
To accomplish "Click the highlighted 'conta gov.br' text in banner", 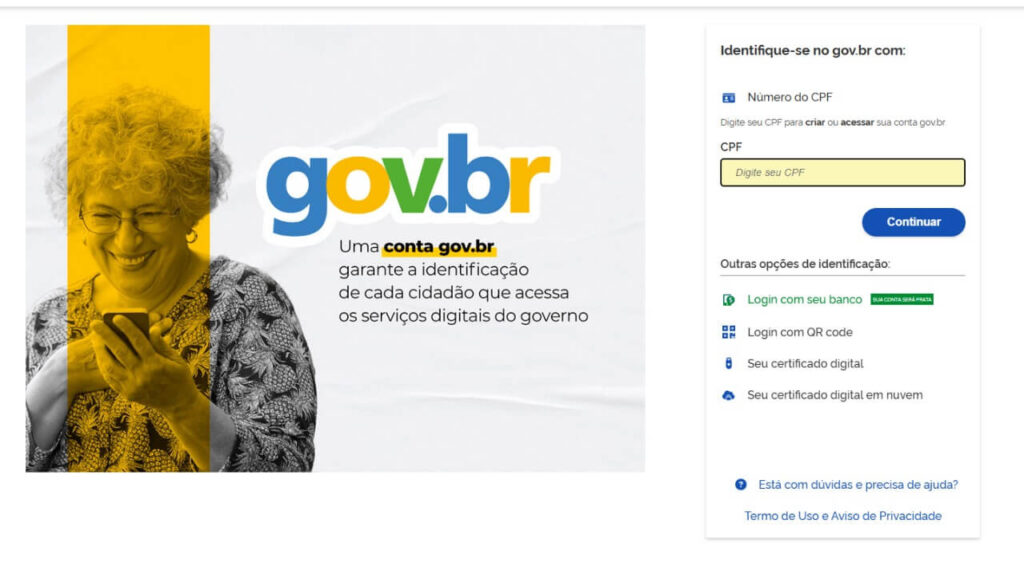I will point(439,247).
